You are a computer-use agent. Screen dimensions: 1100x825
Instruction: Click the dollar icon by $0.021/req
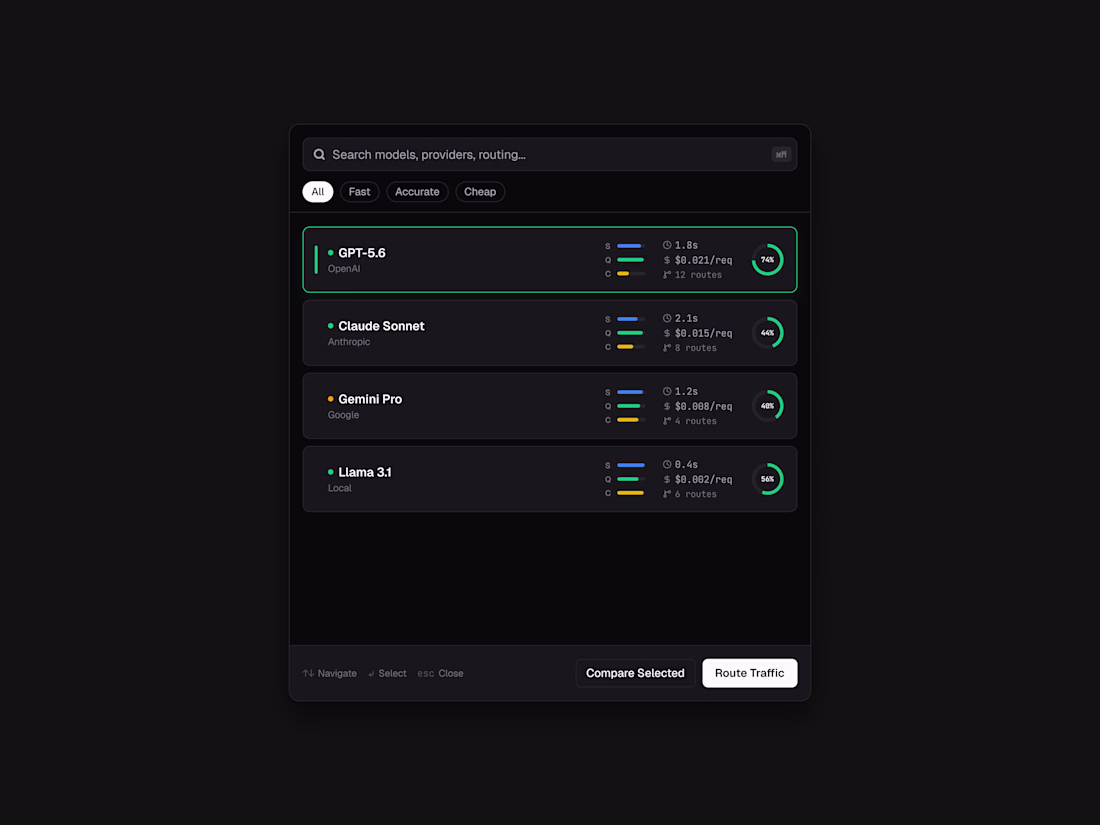667,260
